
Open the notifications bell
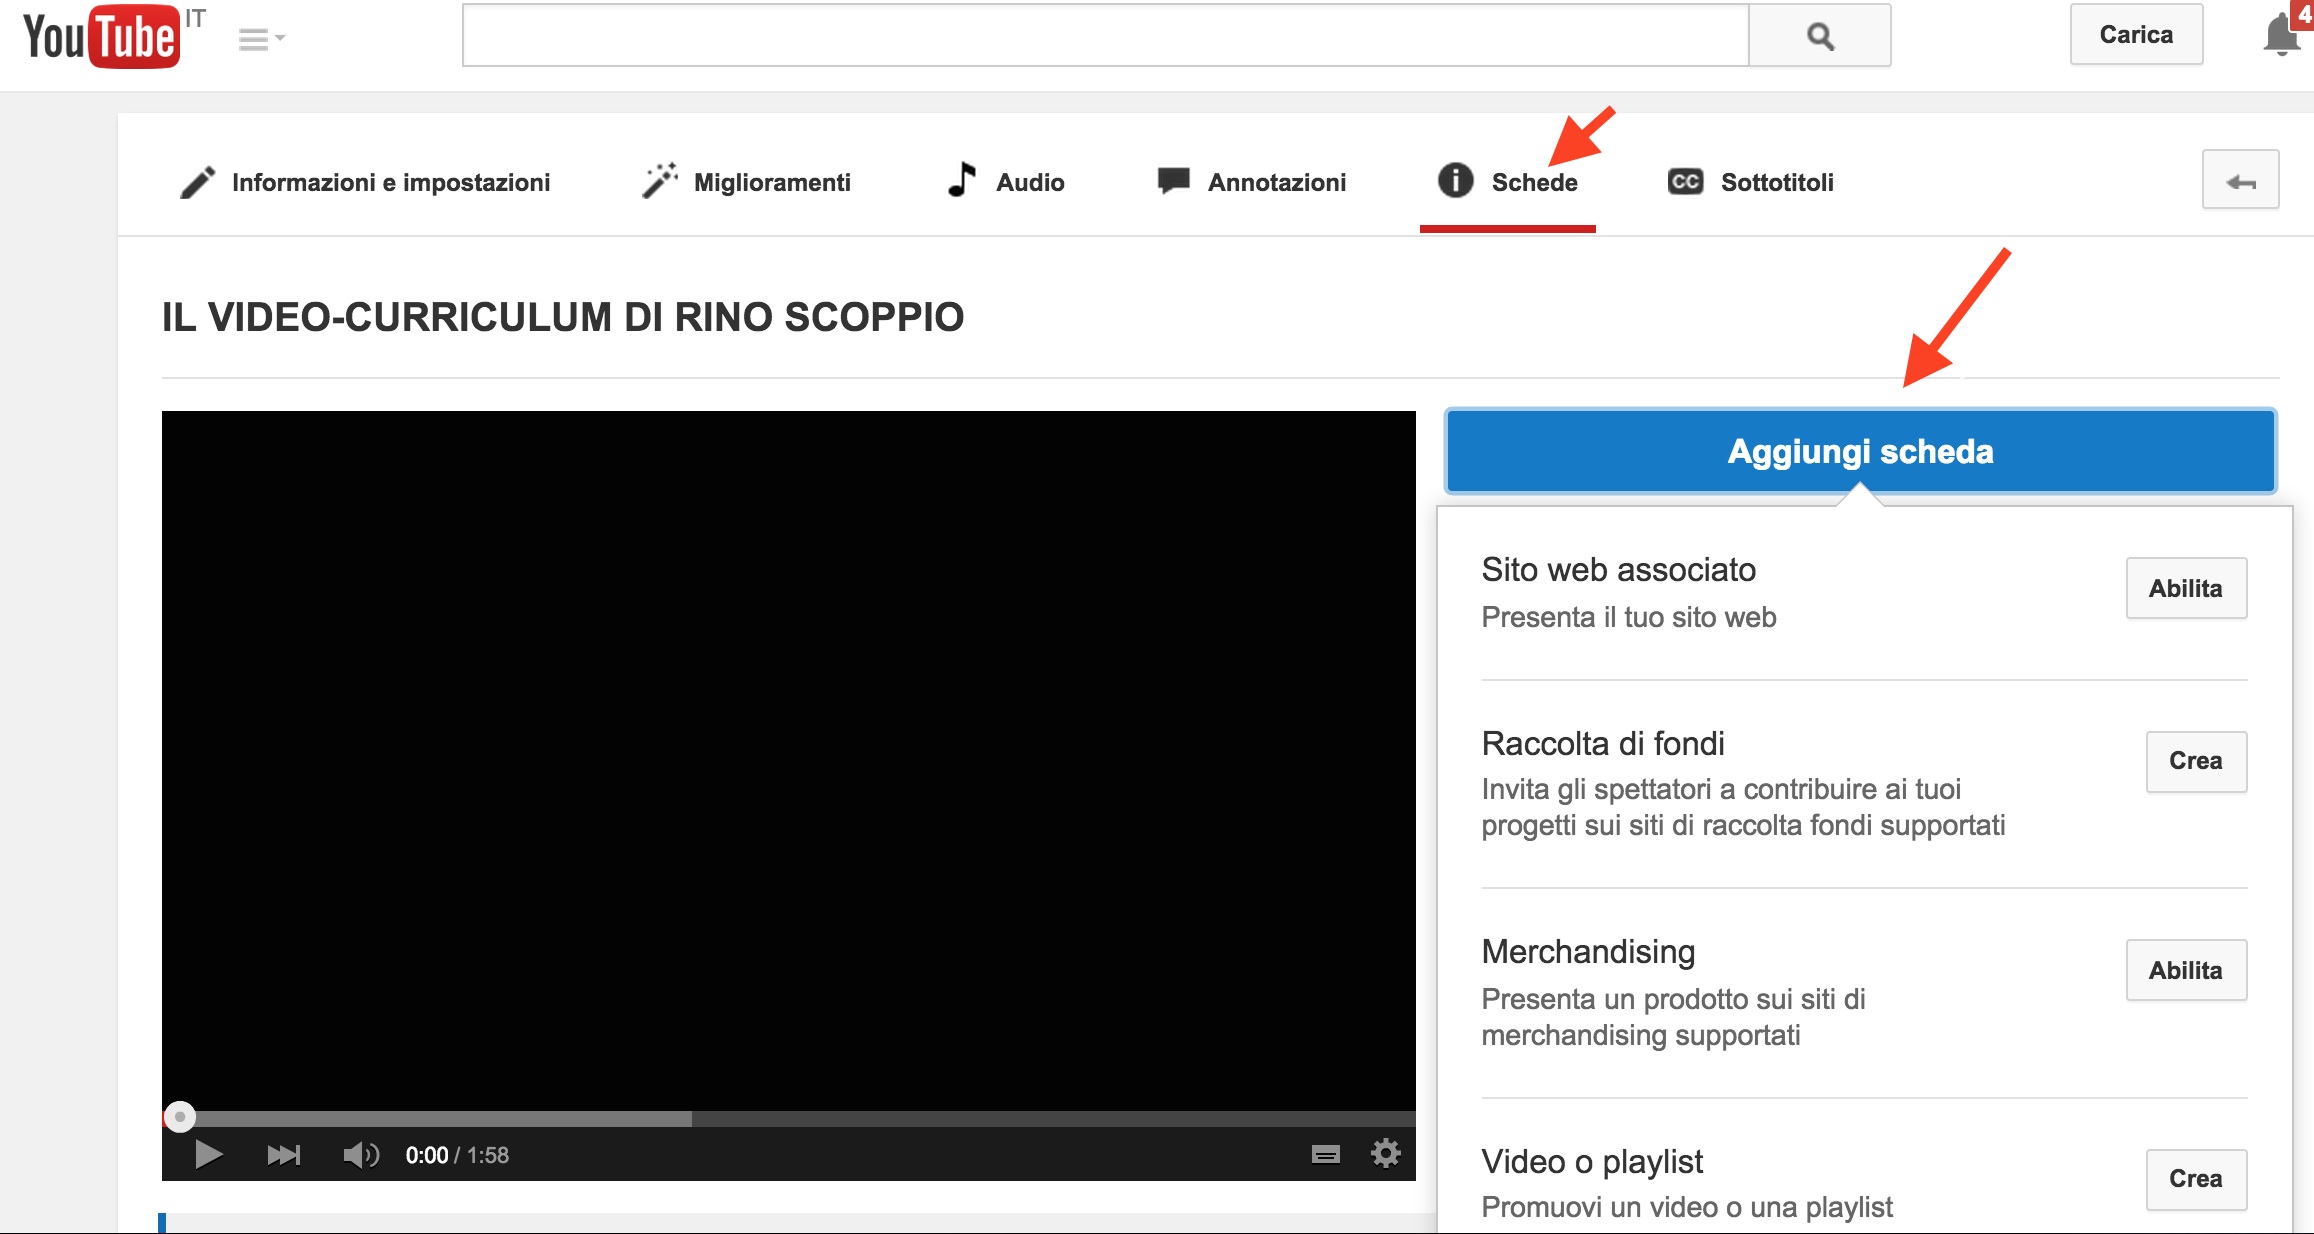pos(2280,36)
